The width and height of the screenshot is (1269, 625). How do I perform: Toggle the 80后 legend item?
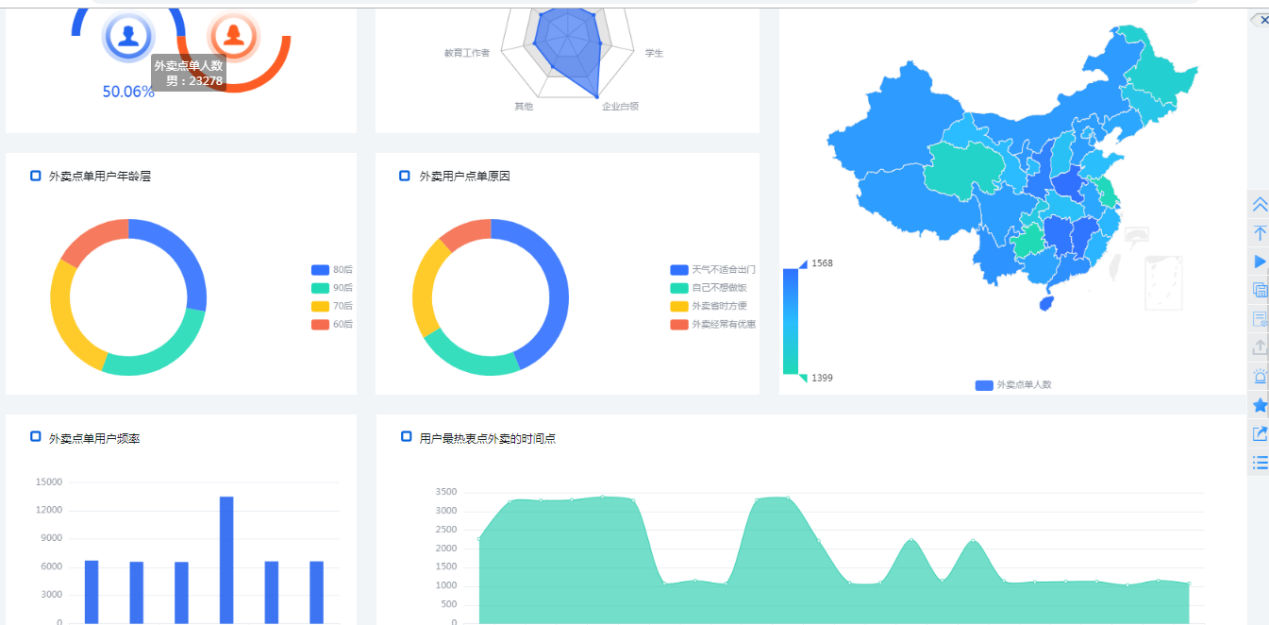coord(332,270)
